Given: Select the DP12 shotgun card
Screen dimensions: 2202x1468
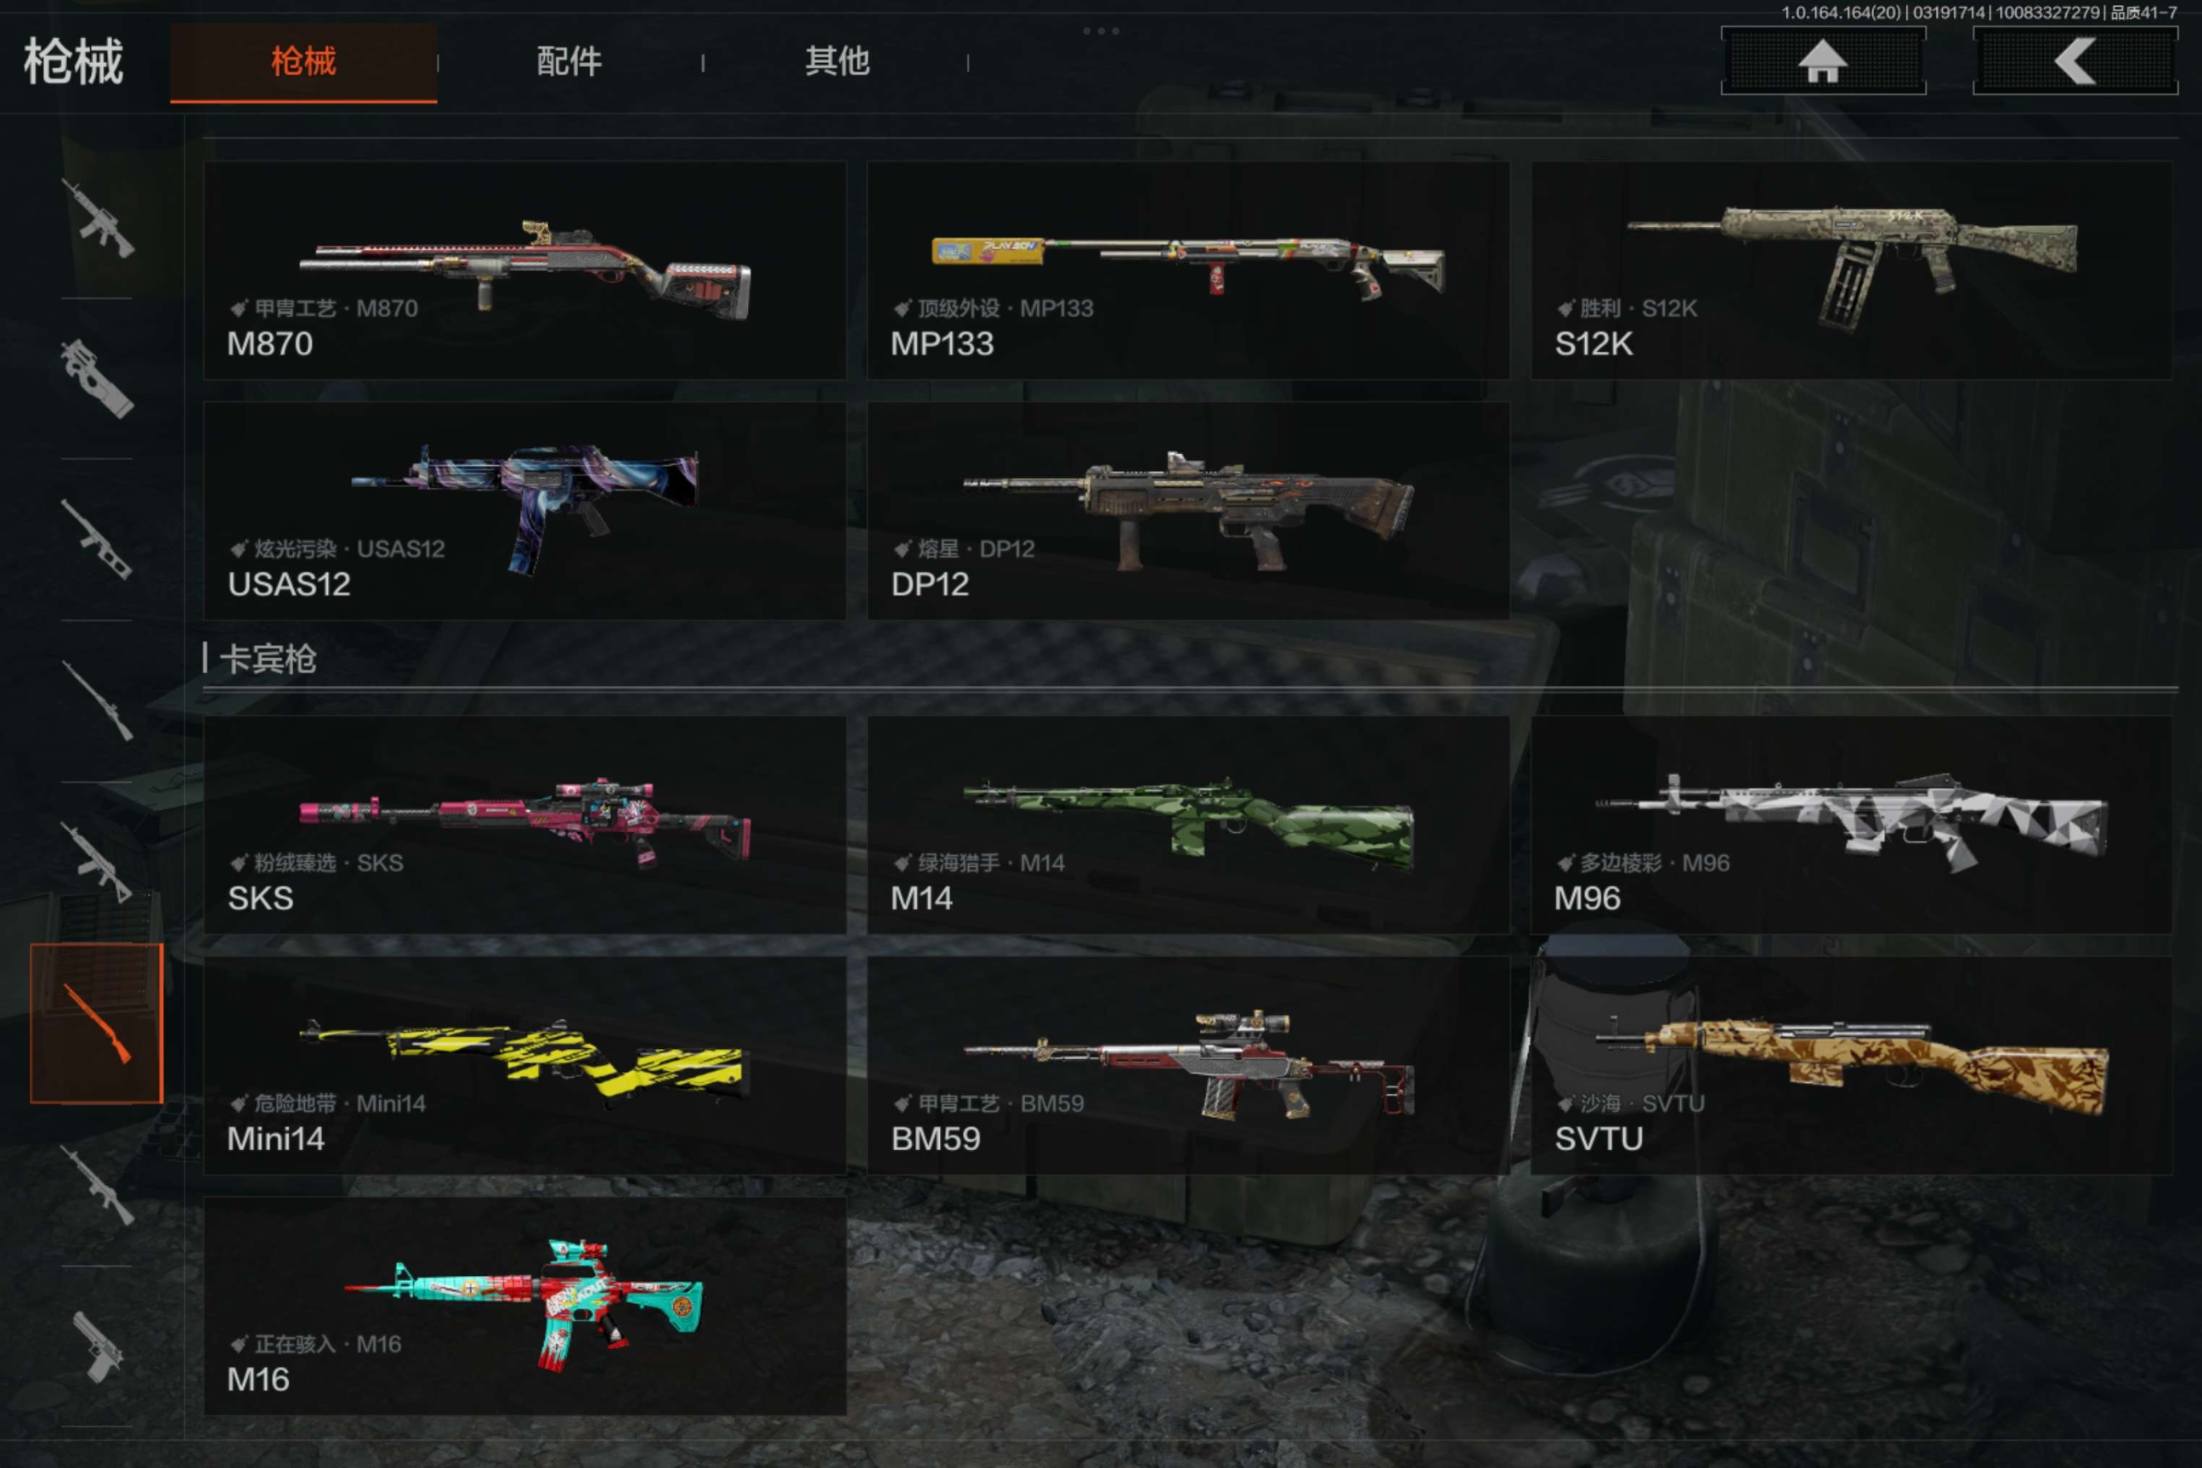Looking at the screenshot, I should (x=1188, y=510).
